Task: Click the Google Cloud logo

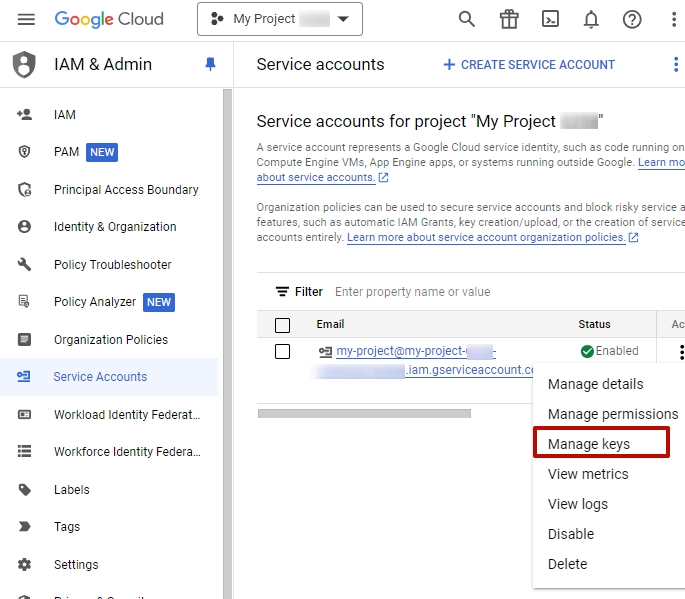Action: (109, 19)
